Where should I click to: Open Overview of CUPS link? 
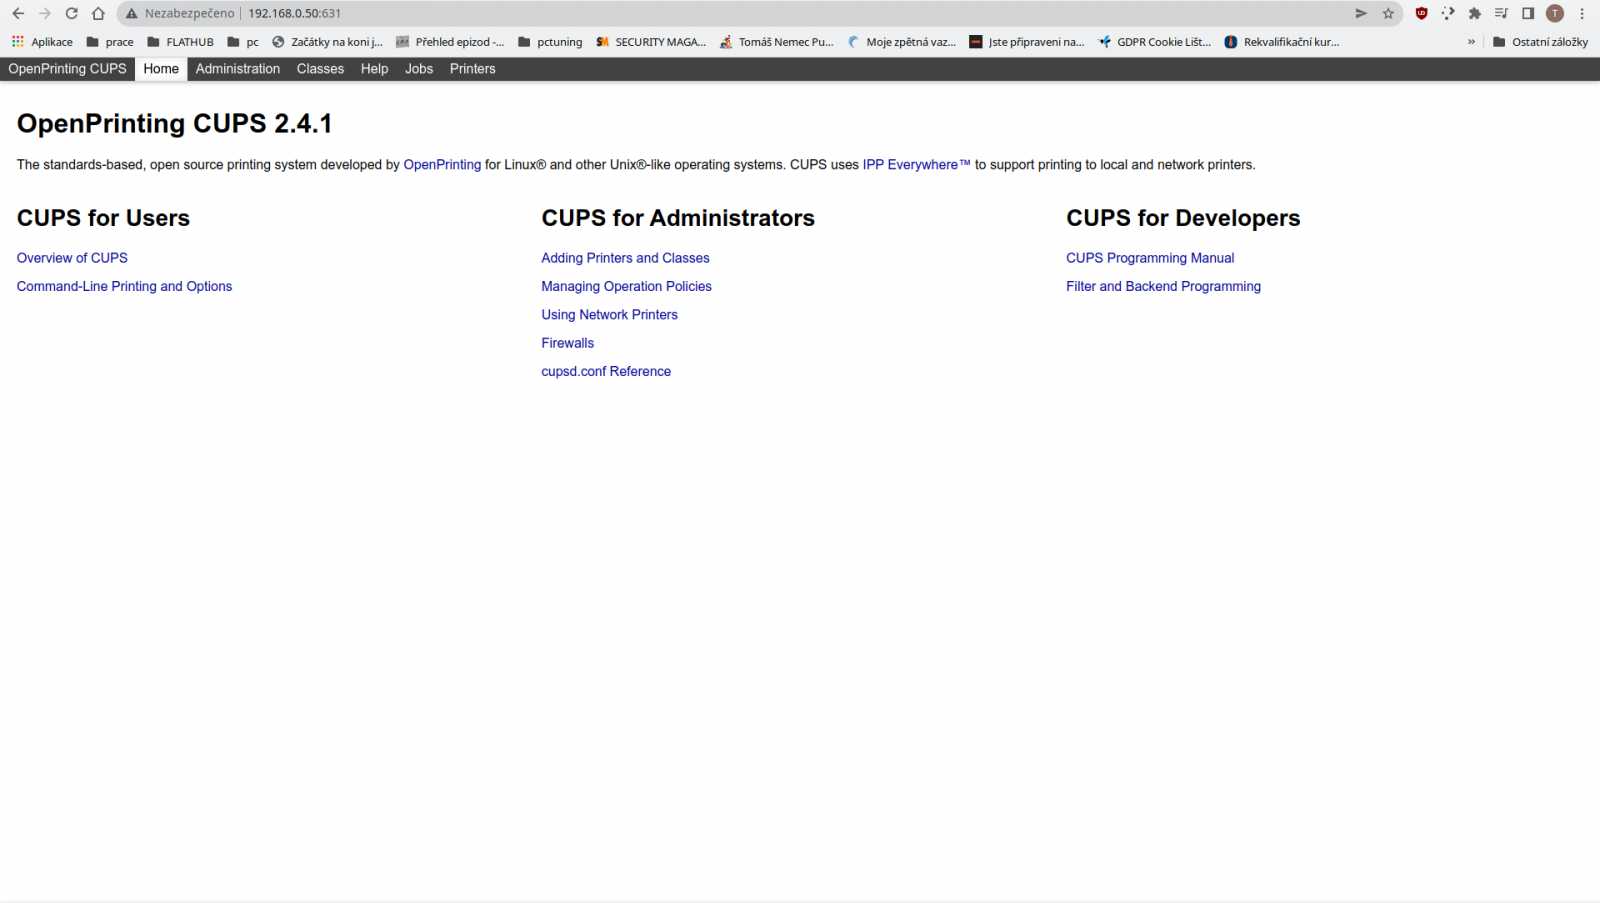(x=72, y=258)
